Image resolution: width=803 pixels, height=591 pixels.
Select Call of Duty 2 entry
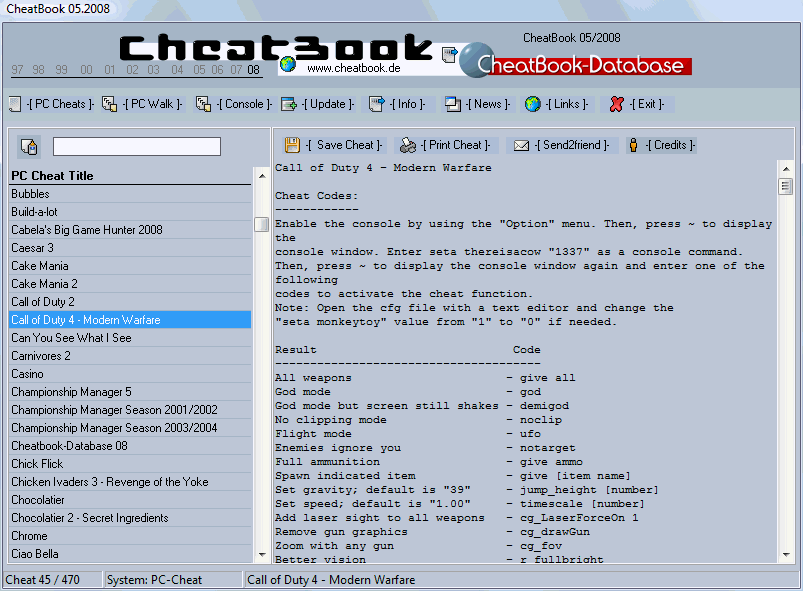click(x=131, y=302)
